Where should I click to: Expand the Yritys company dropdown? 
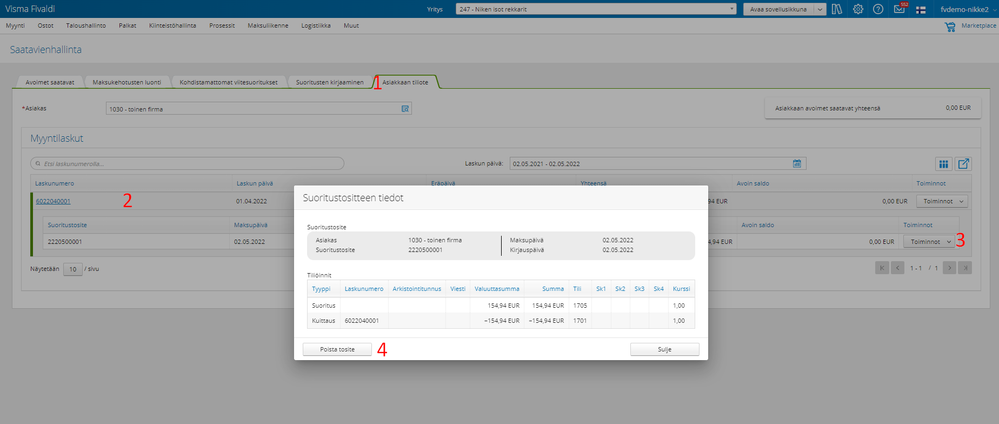[x=596, y=9]
